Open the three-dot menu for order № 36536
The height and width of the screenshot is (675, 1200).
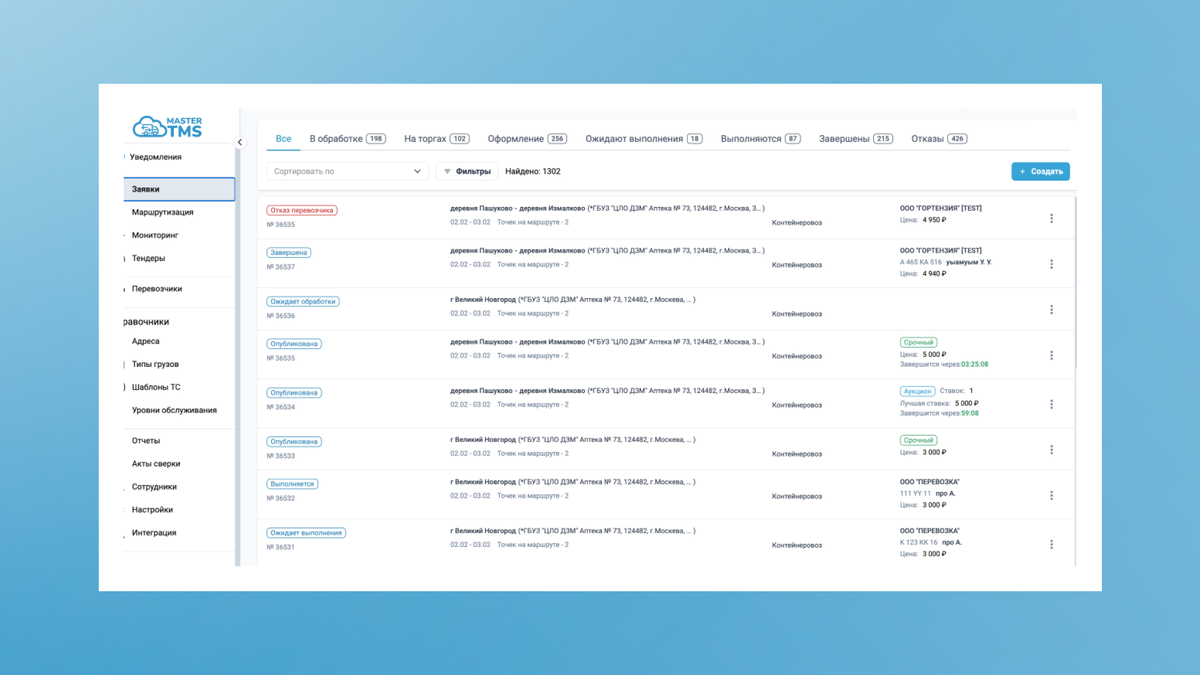1051,310
